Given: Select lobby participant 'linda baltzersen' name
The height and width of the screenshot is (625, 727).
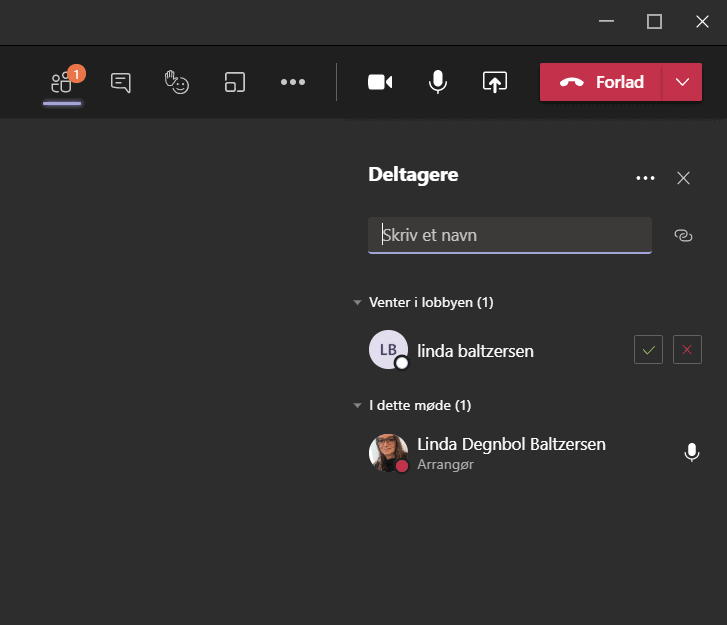Looking at the screenshot, I should pyautogui.click(x=475, y=351).
